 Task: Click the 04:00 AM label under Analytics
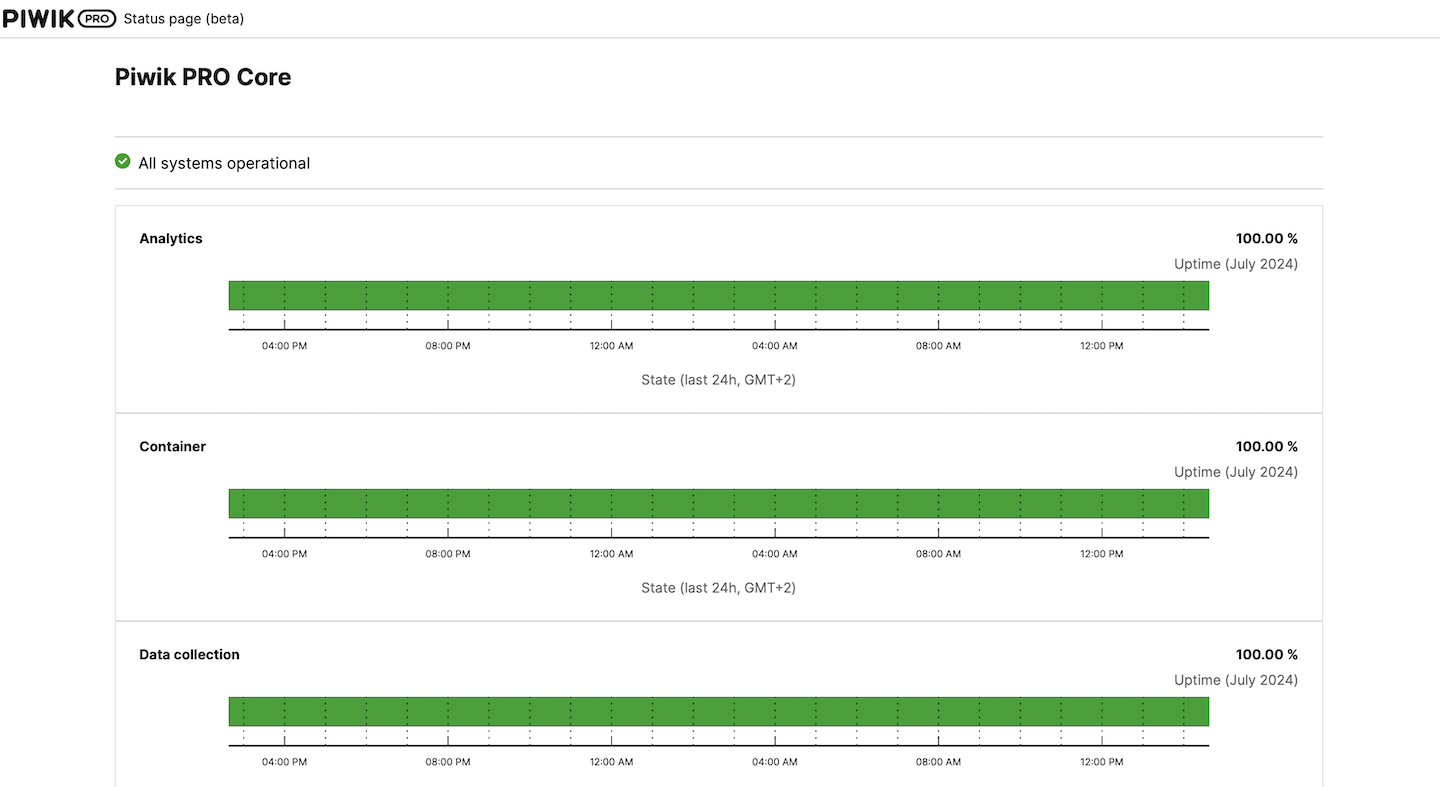tap(775, 346)
